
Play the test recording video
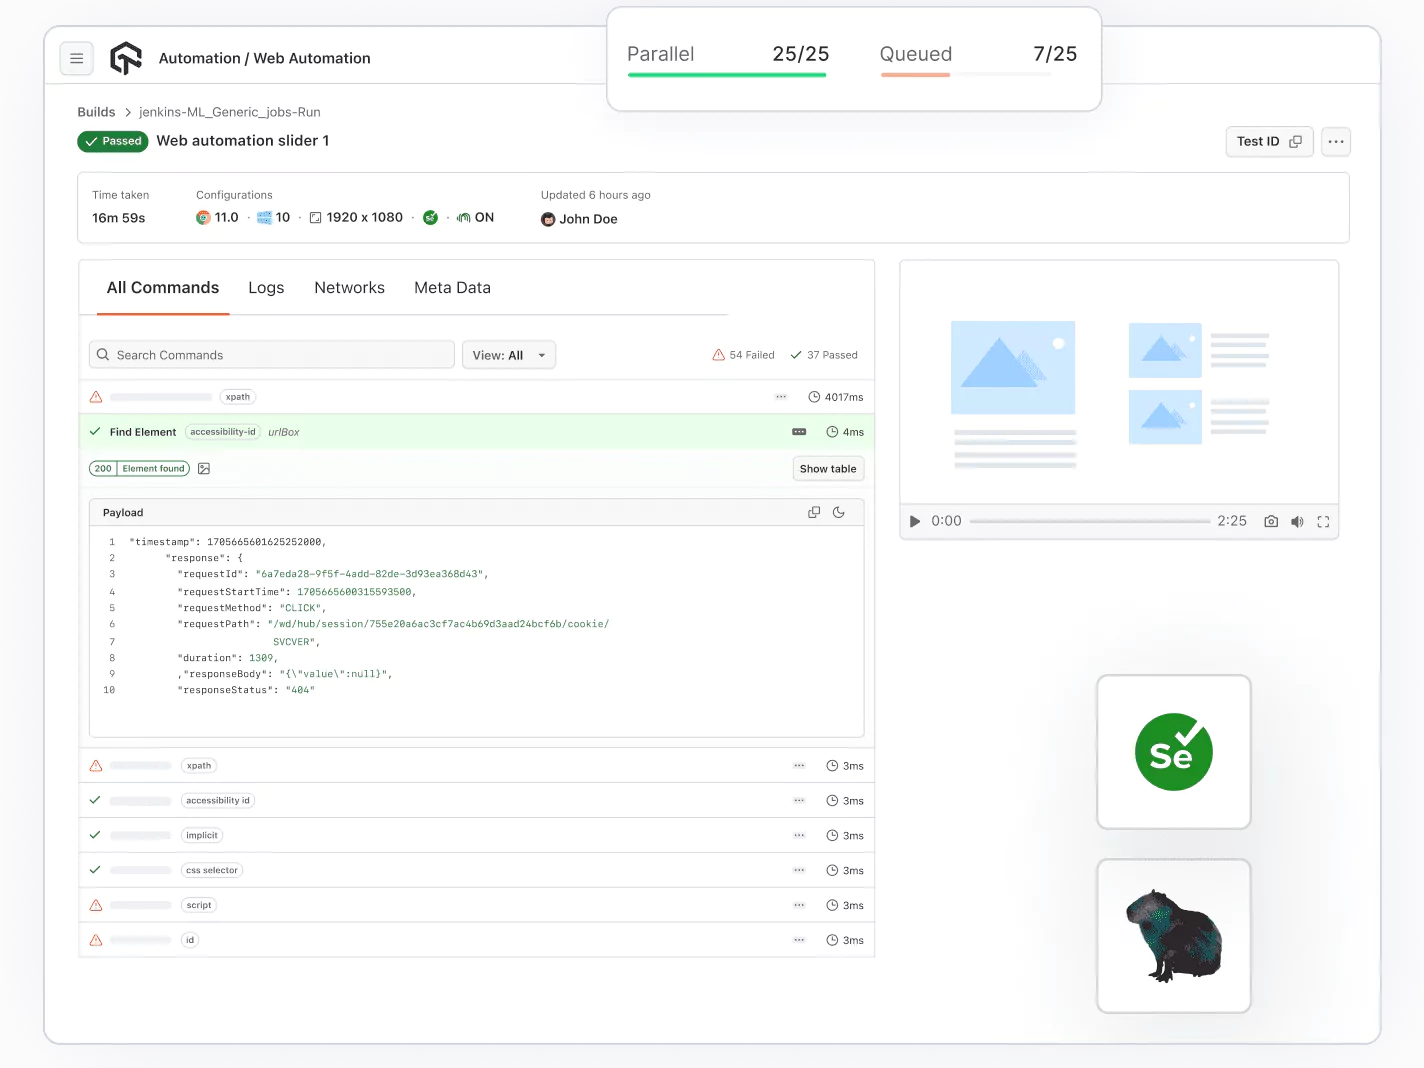tap(914, 521)
